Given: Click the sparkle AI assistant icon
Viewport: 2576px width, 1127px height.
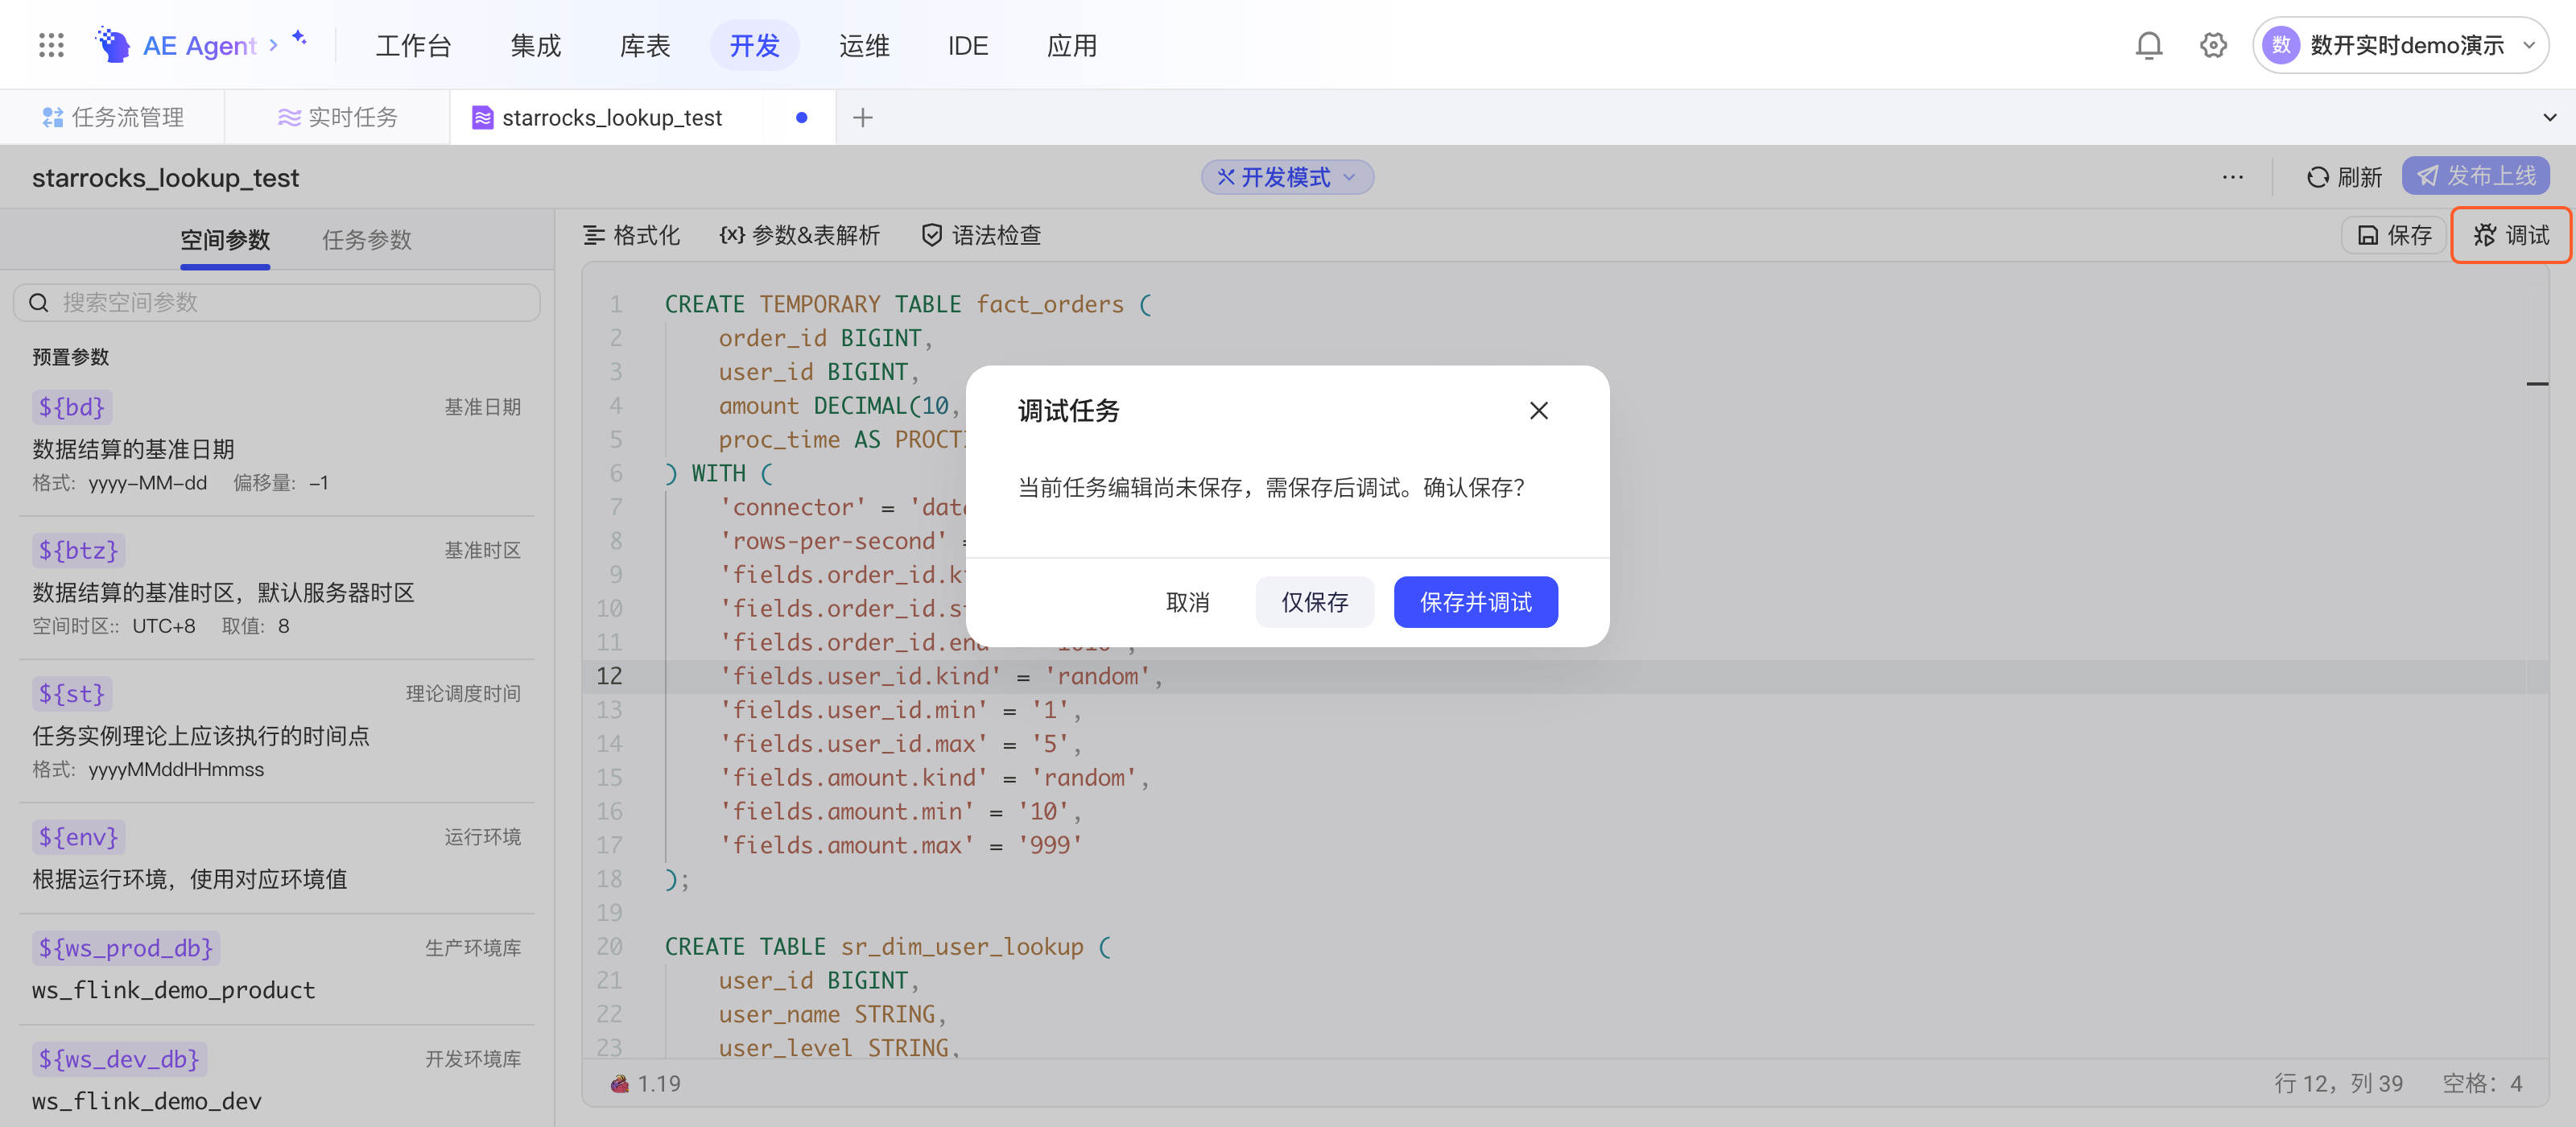Looking at the screenshot, I should click(299, 38).
